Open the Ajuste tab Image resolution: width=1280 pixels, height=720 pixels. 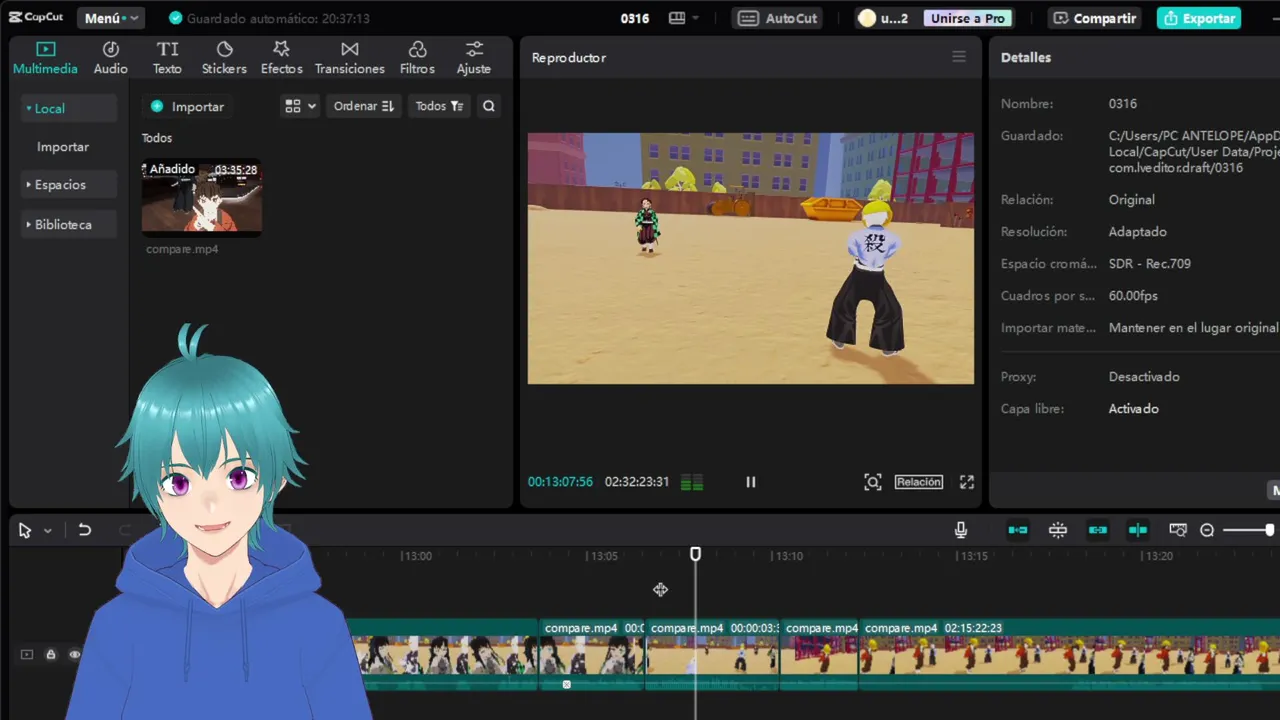coord(473,58)
